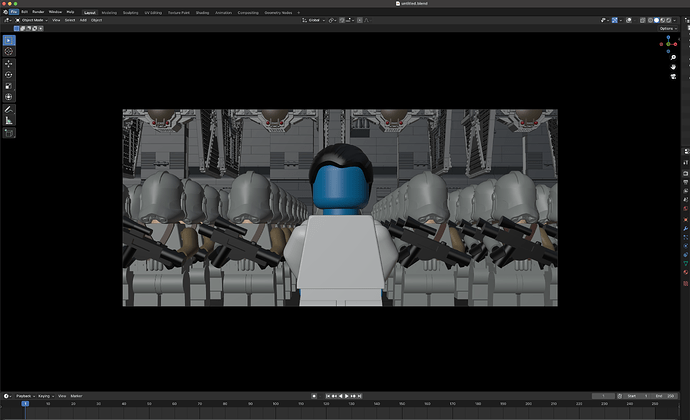Screen dimensions: 690x420
Task: Open the viewport Add menu
Action: [x=83, y=20]
